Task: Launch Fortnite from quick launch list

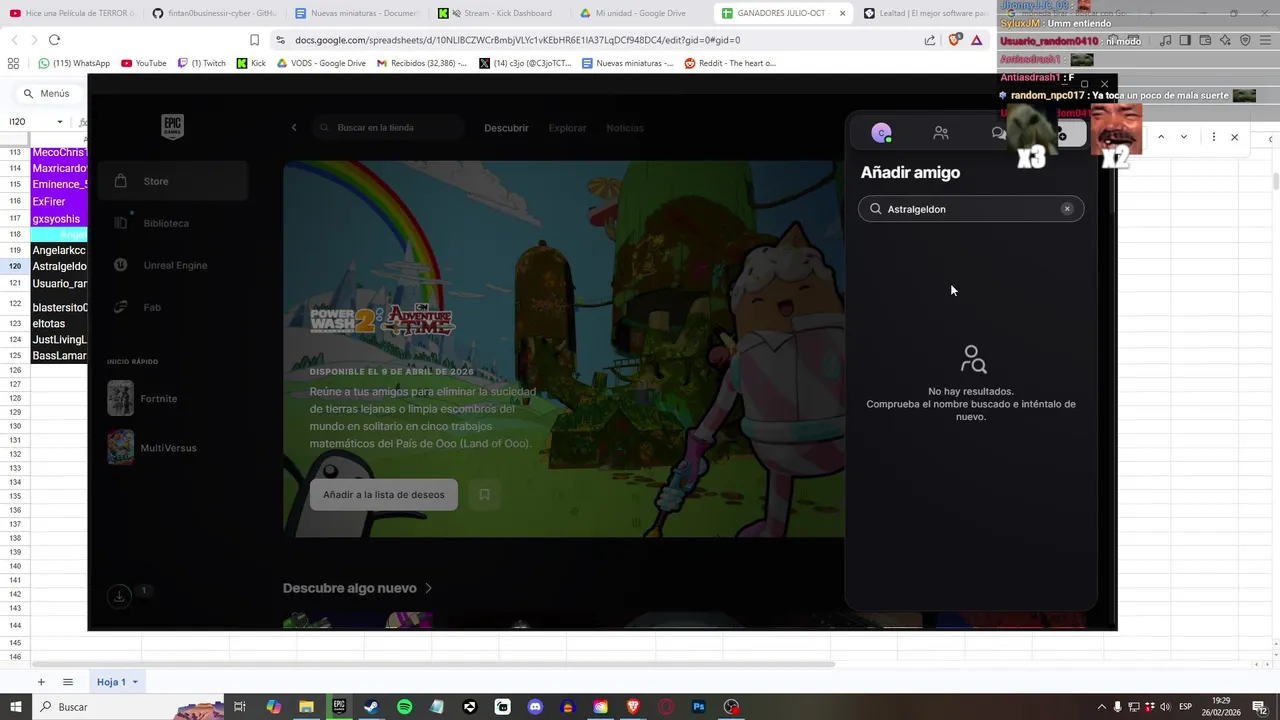Action: pos(172,398)
